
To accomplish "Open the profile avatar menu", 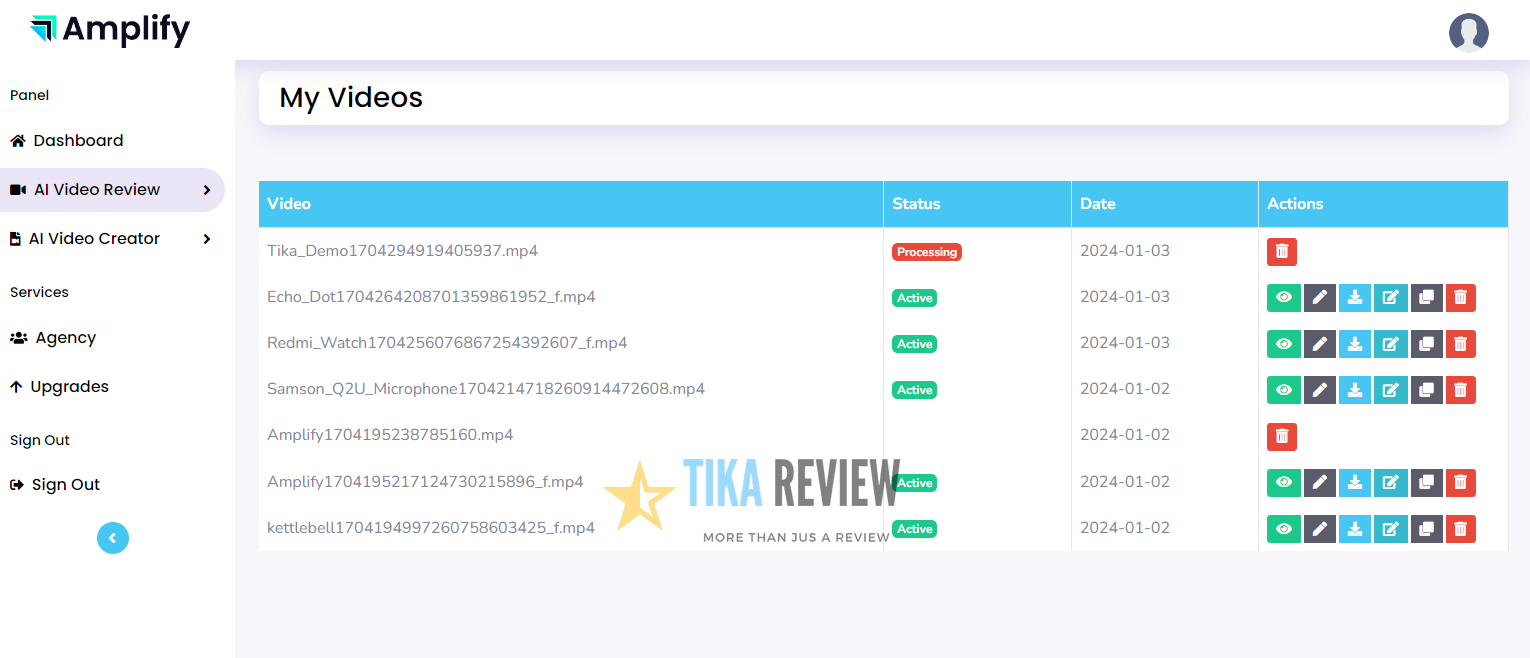I will 1468,33.
